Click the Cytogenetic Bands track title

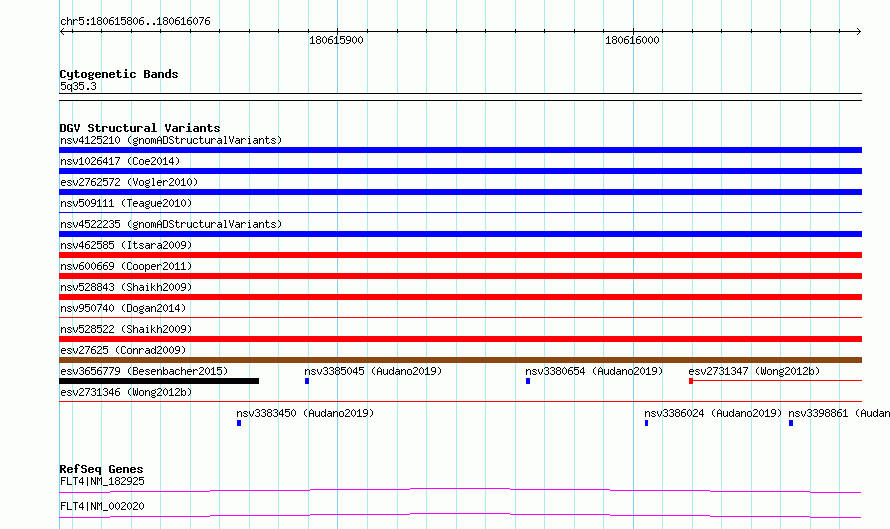pyautogui.click(x=119, y=74)
